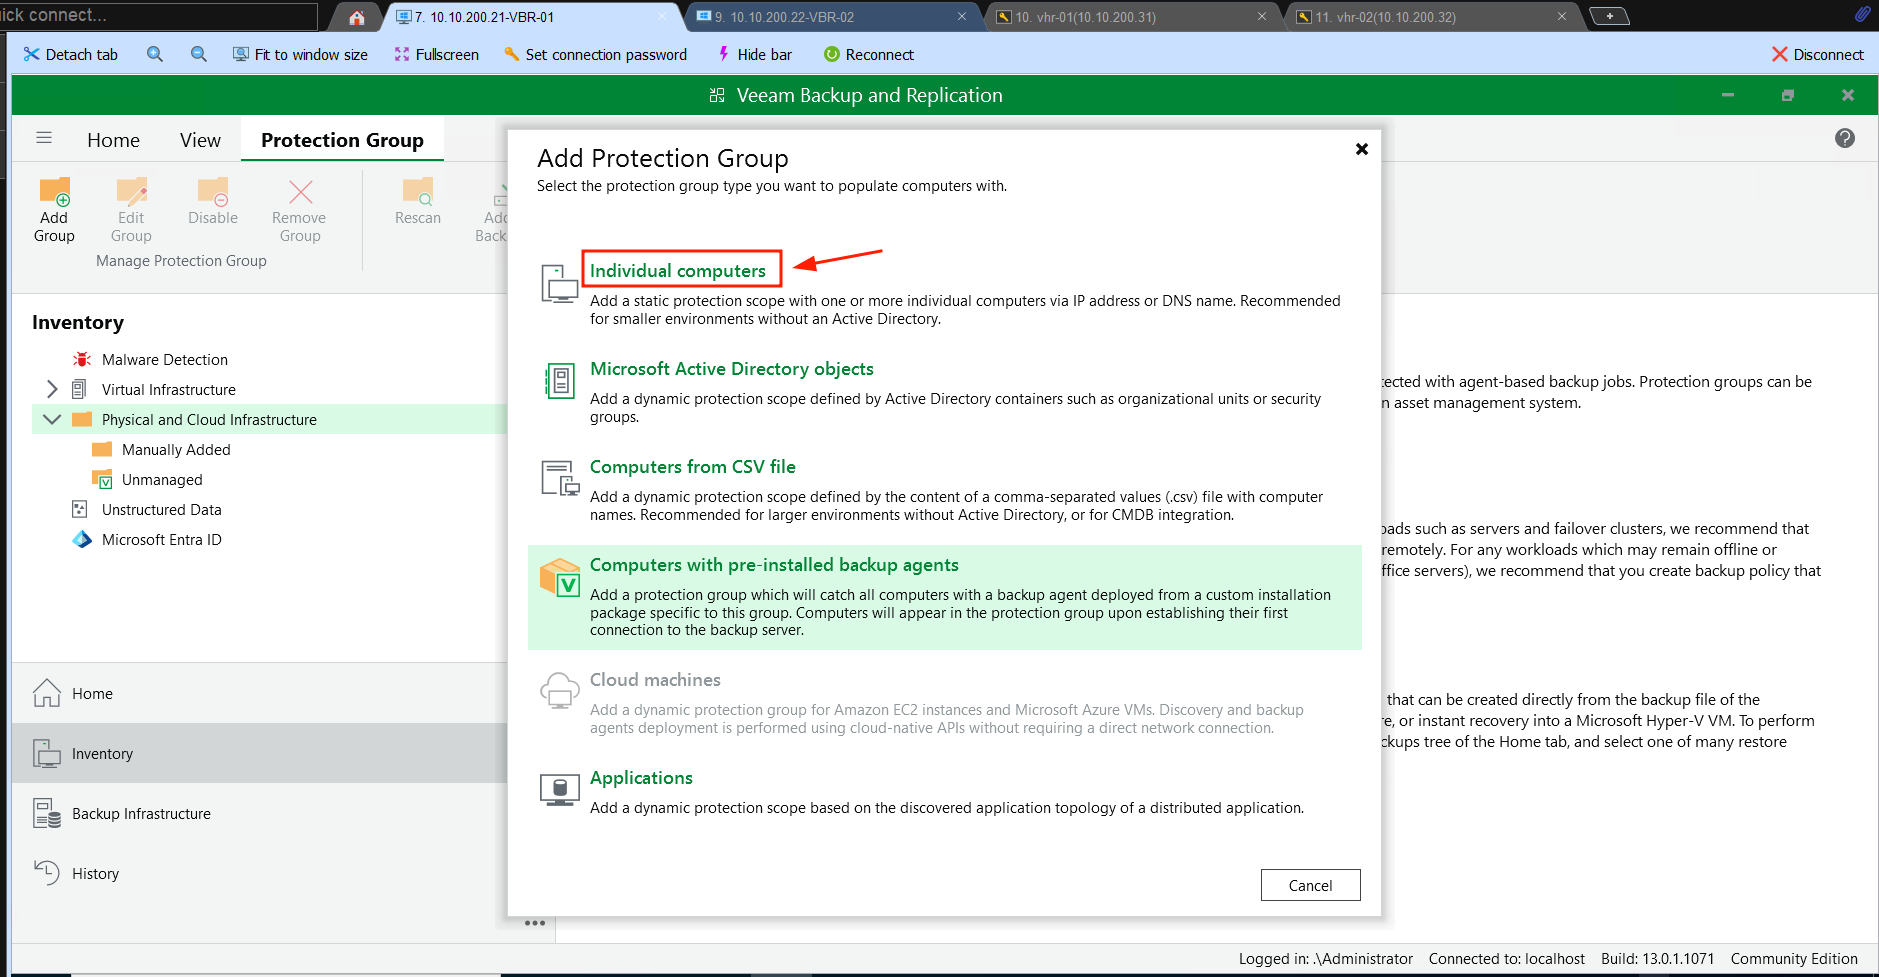Click Detach tab in connection bar
The height and width of the screenshot is (977, 1879).
pyautogui.click(x=70, y=54)
